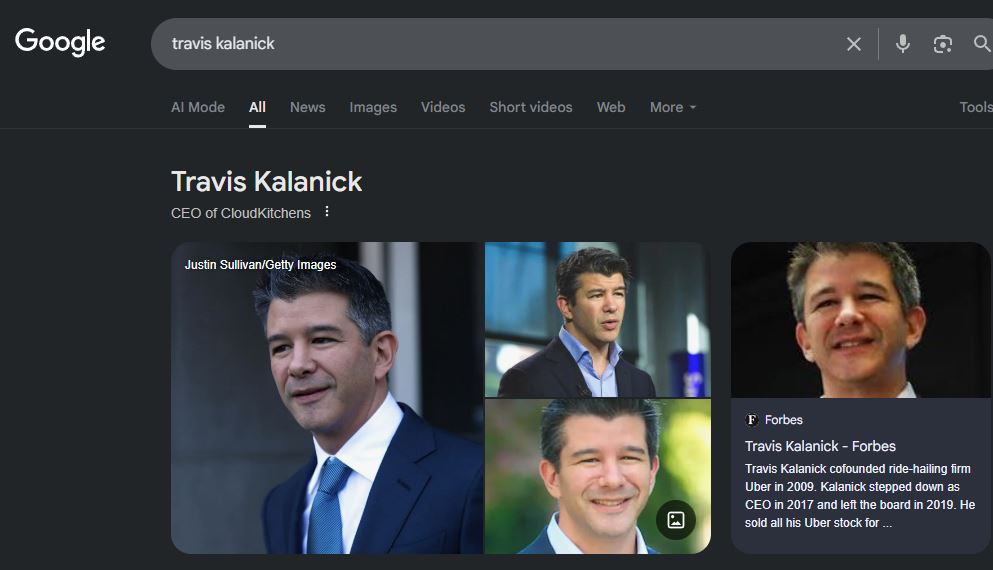The height and width of the screenshot is (570, 993).
Task: Click the Forbes article snippet text
Action: [860, 496]
